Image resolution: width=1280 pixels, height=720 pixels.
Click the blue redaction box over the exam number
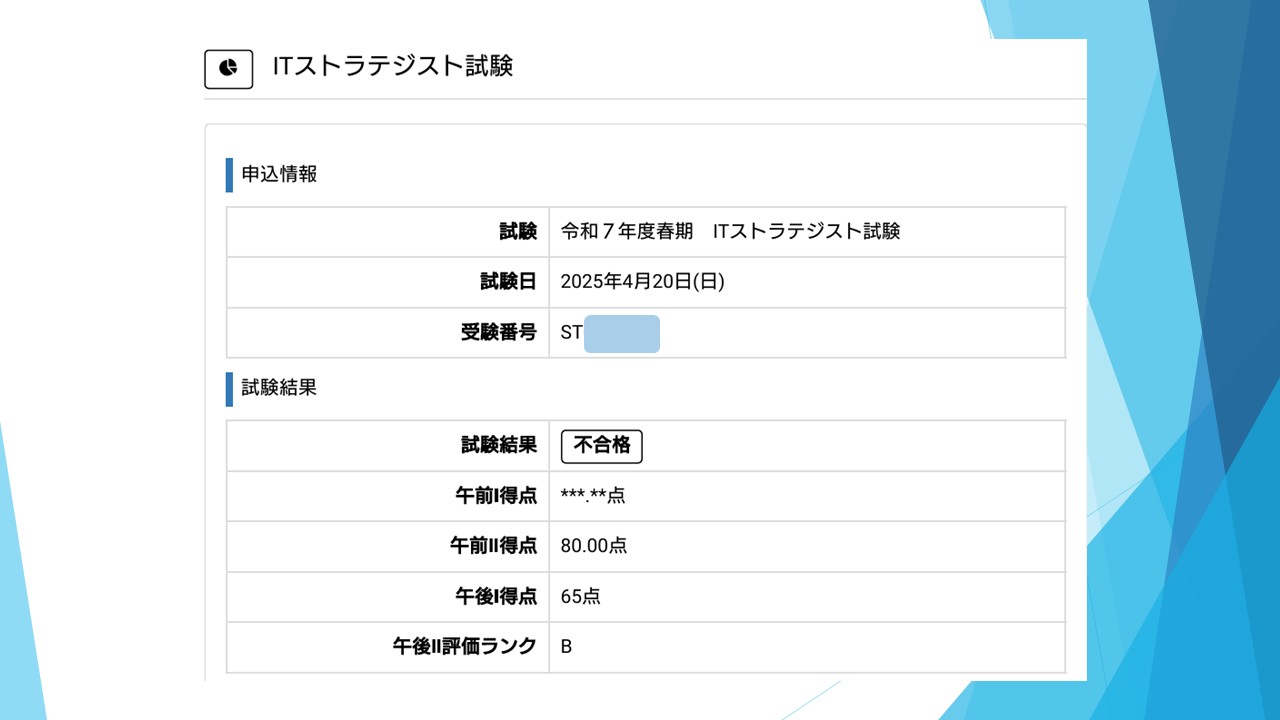tap(622, 334)
